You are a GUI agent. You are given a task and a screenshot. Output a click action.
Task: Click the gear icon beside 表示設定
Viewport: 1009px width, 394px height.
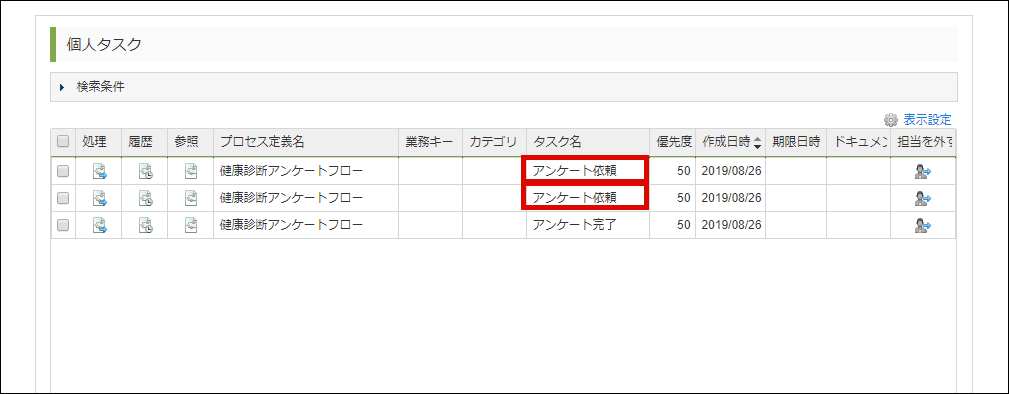891,120
